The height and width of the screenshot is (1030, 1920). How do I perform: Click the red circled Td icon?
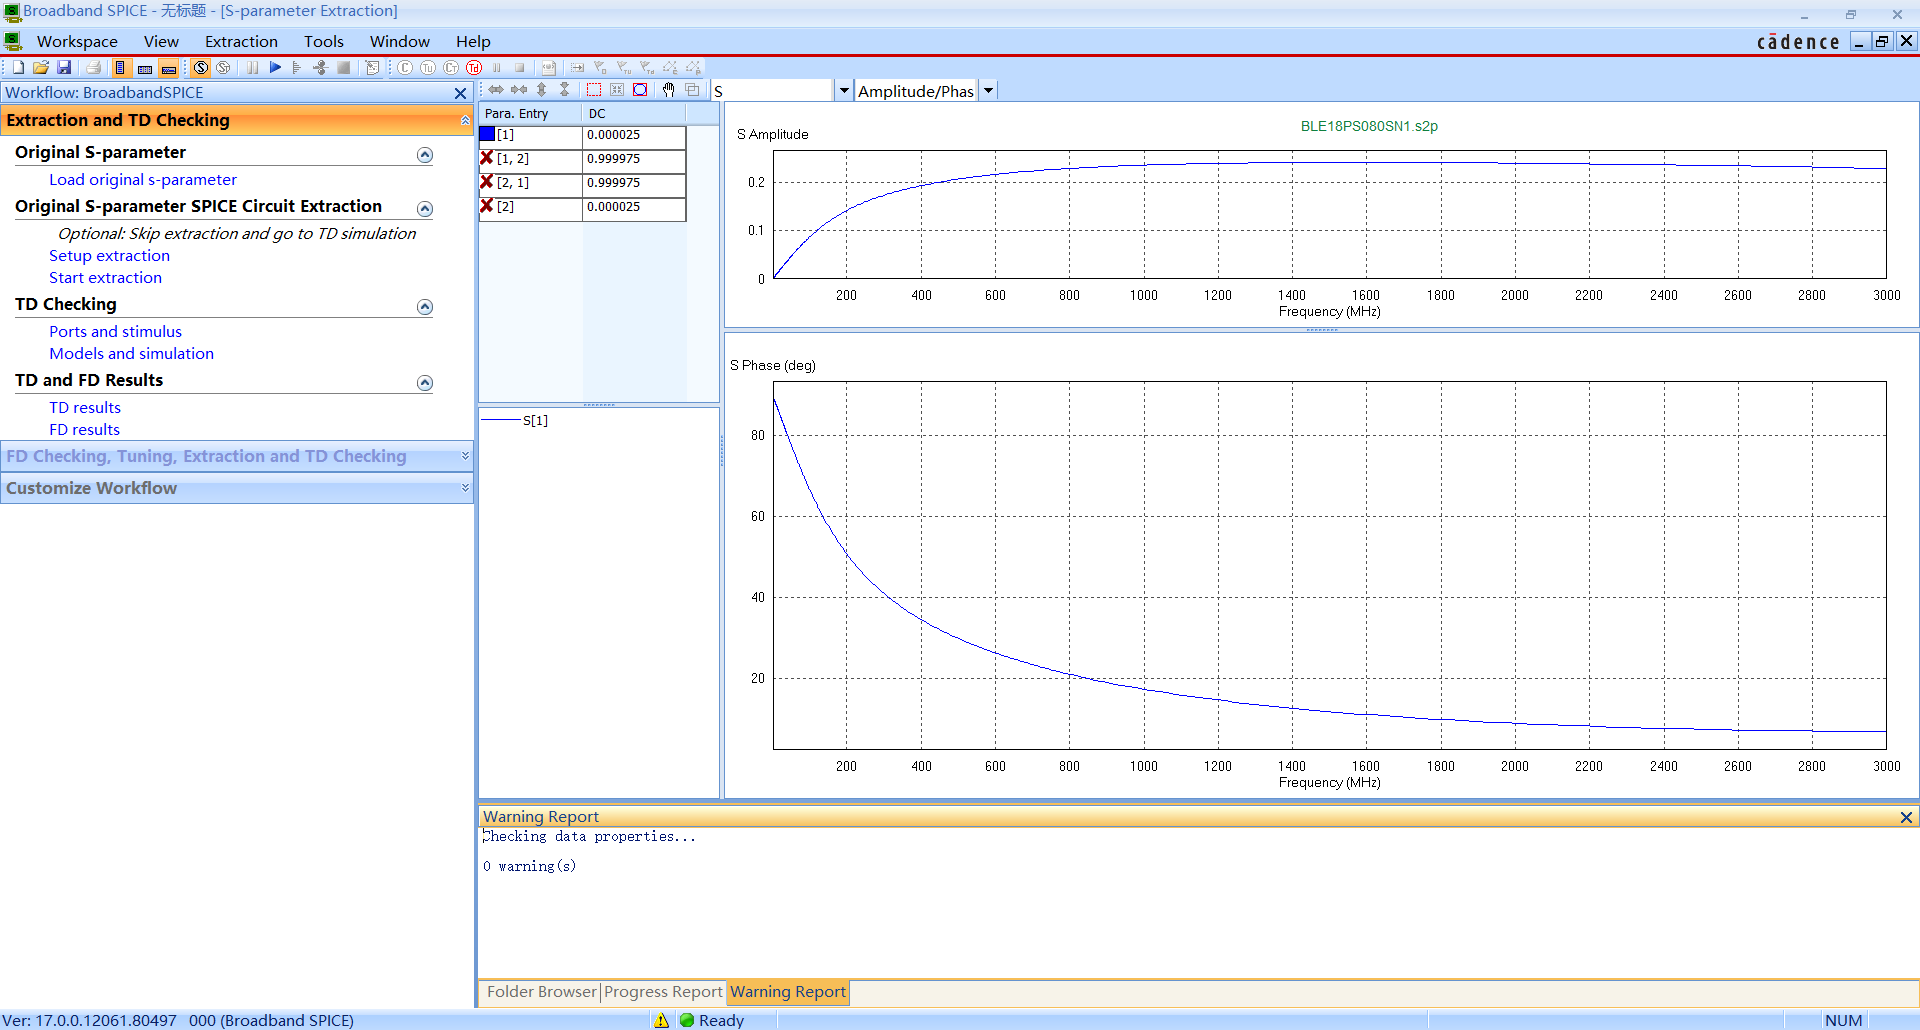pyautogui.click(x=474, y=68)
